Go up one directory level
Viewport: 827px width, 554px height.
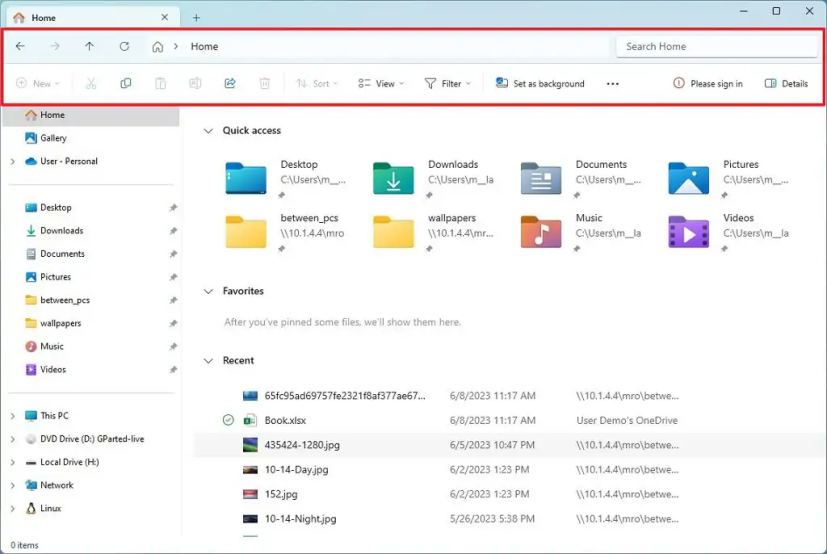point(90,46)
